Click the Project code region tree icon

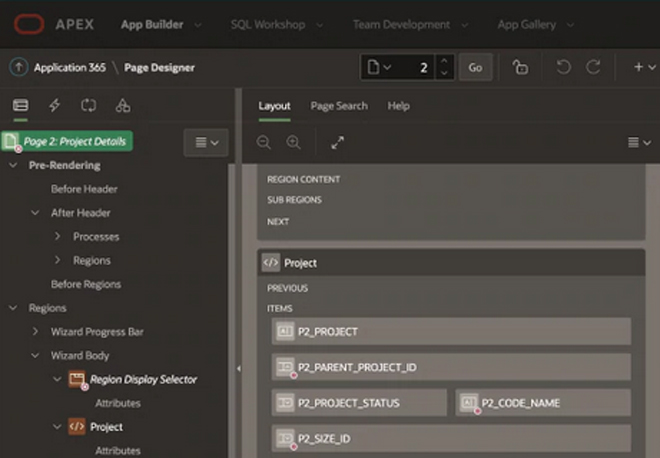(77, 426)
